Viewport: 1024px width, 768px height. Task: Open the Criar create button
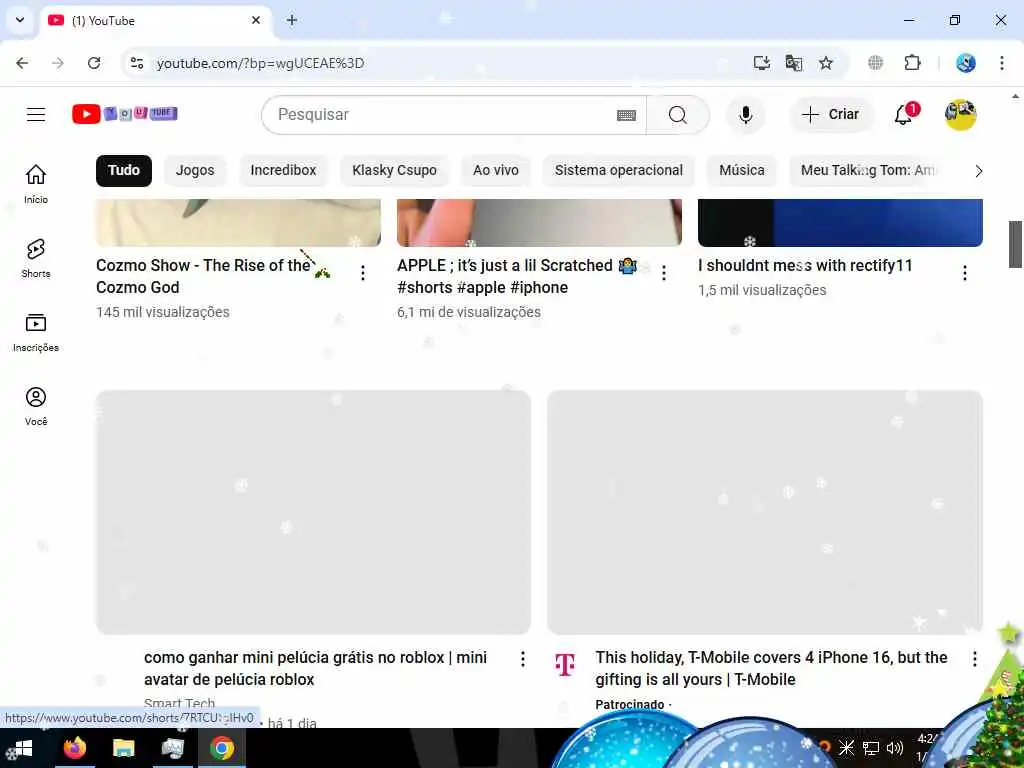(x=830, y=114)
